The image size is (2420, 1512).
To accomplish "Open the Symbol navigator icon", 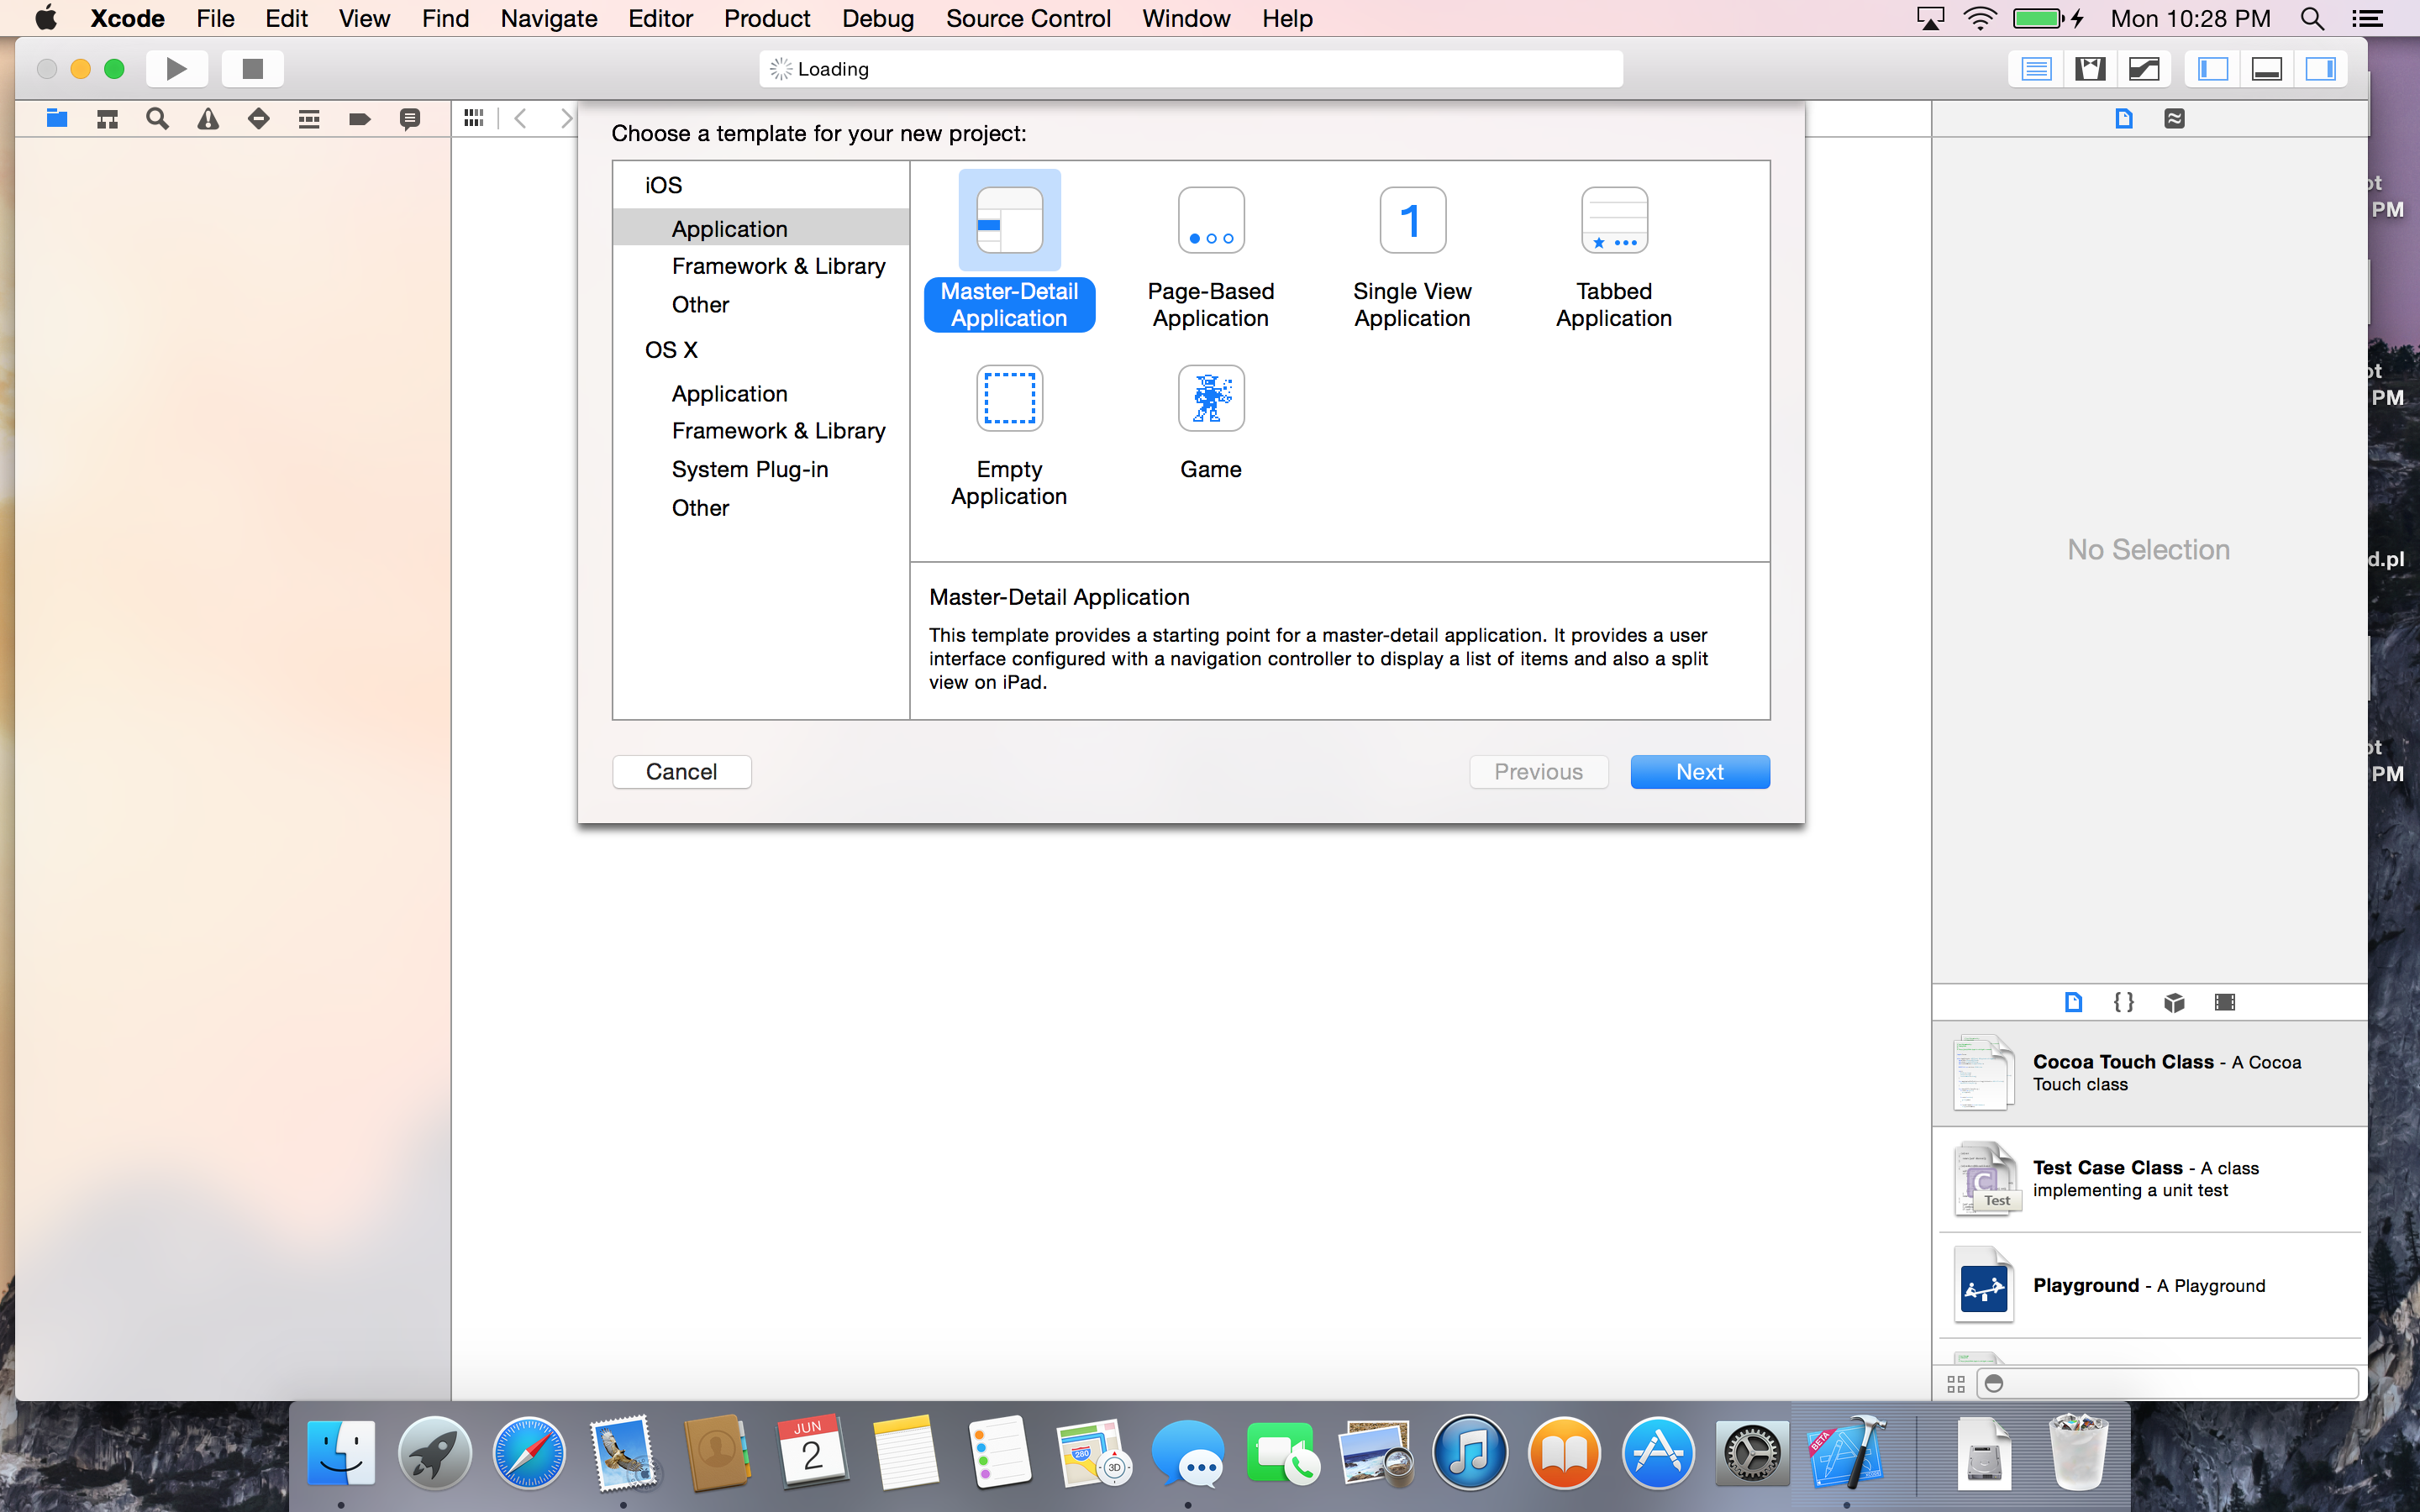I will click(x=107, y=119).
